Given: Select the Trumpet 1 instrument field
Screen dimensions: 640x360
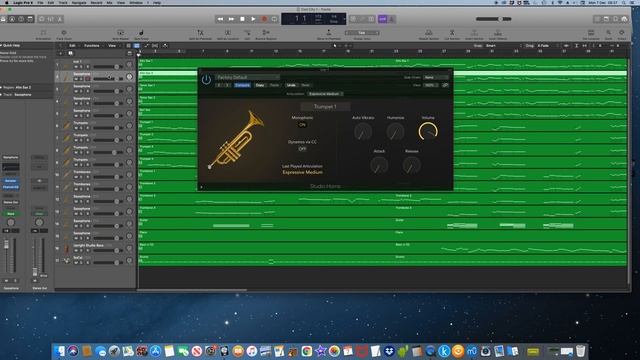Looking at the screenshot, I should pyautogui.click(x=325, y=107).
